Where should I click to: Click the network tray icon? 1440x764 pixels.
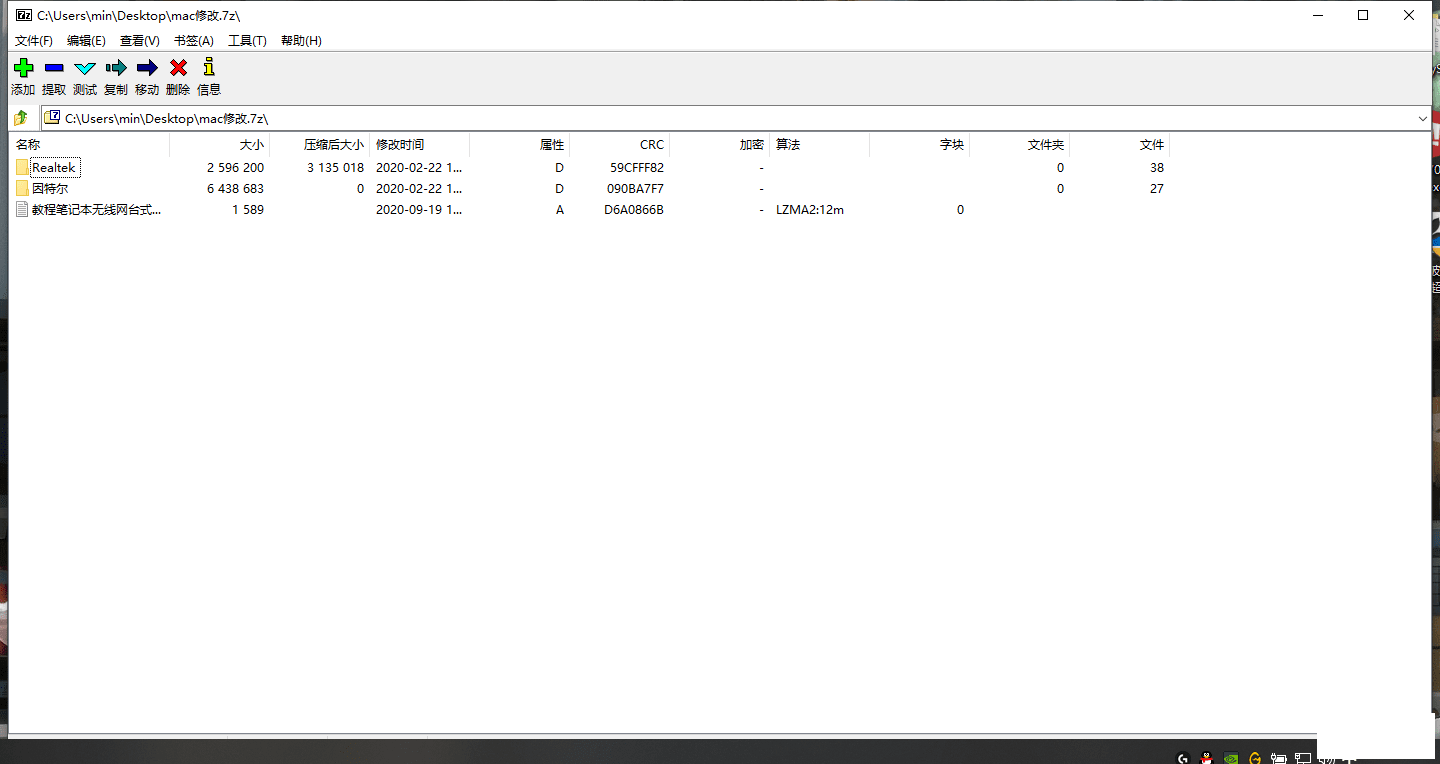pos(1303,758)
